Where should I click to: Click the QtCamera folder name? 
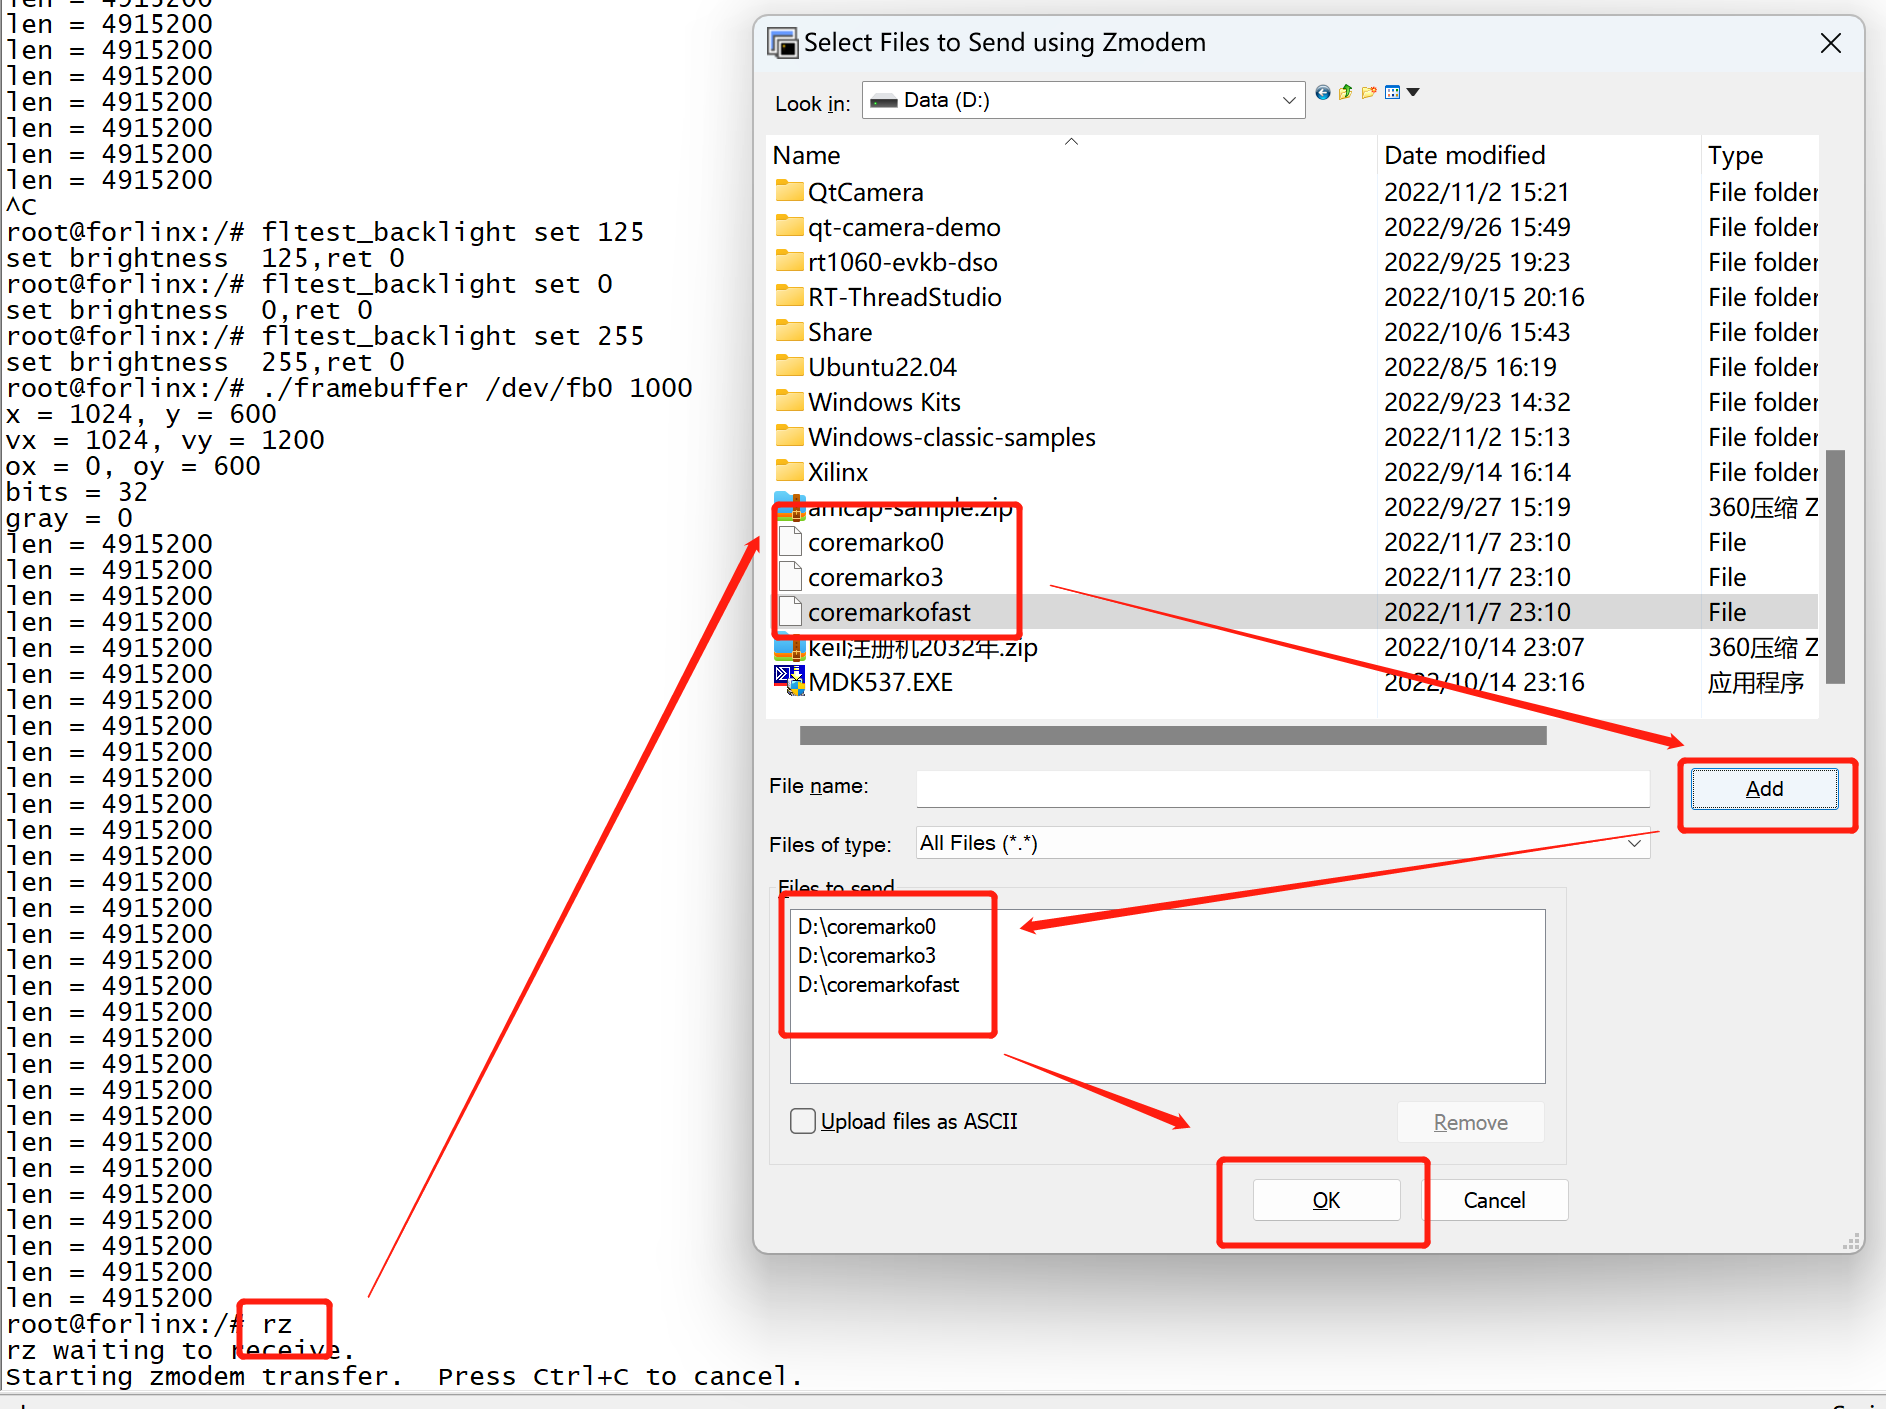click(x=866, y=192)
